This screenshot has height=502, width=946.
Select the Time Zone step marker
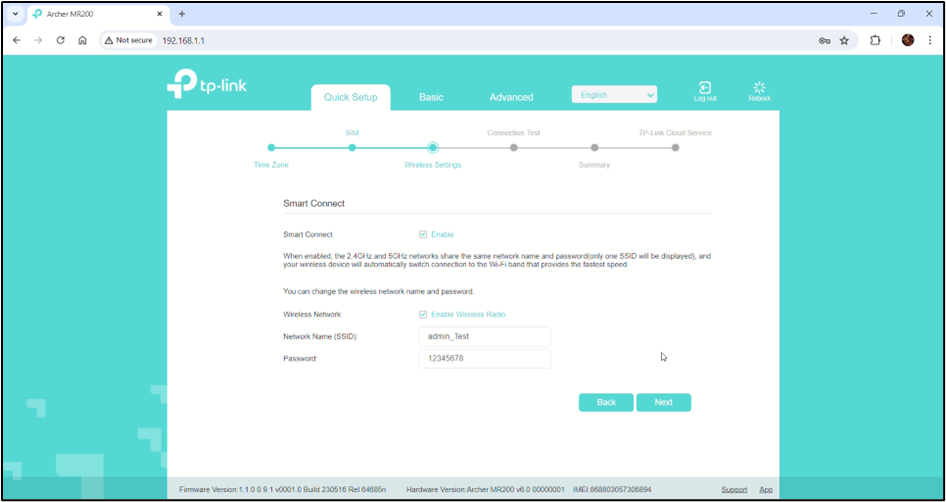point(271,148)
